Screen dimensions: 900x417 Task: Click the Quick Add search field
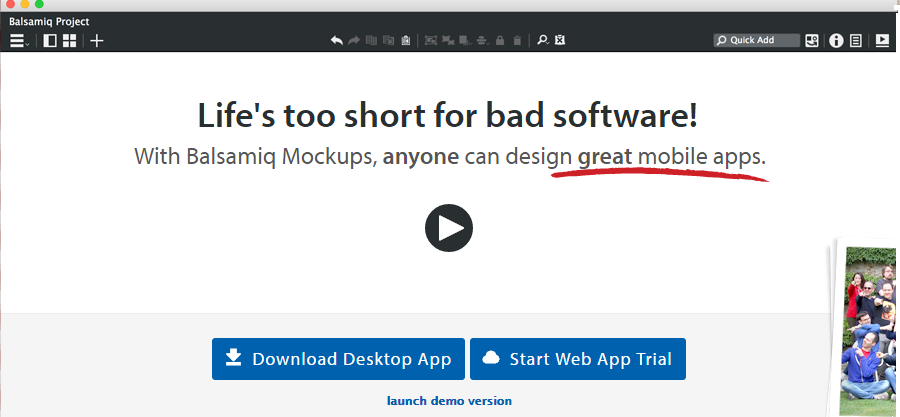[x=757, y=40]
